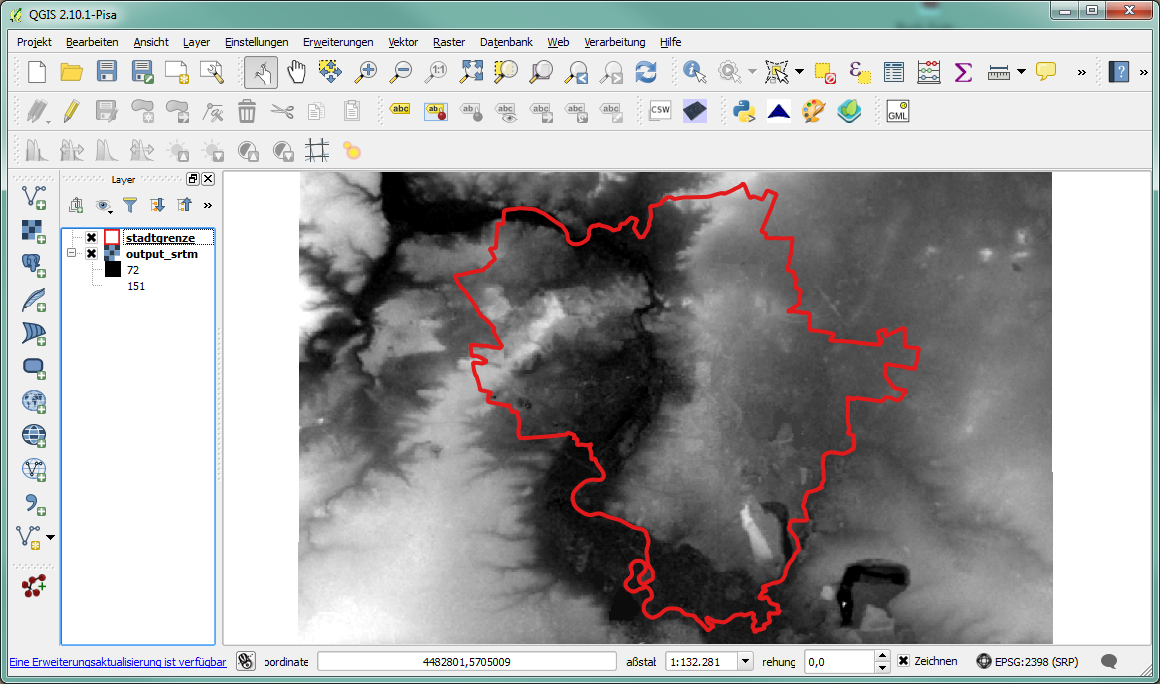1160x684 pixels.
Task: Open the Raster menu
Action: (x=449, y=42)
